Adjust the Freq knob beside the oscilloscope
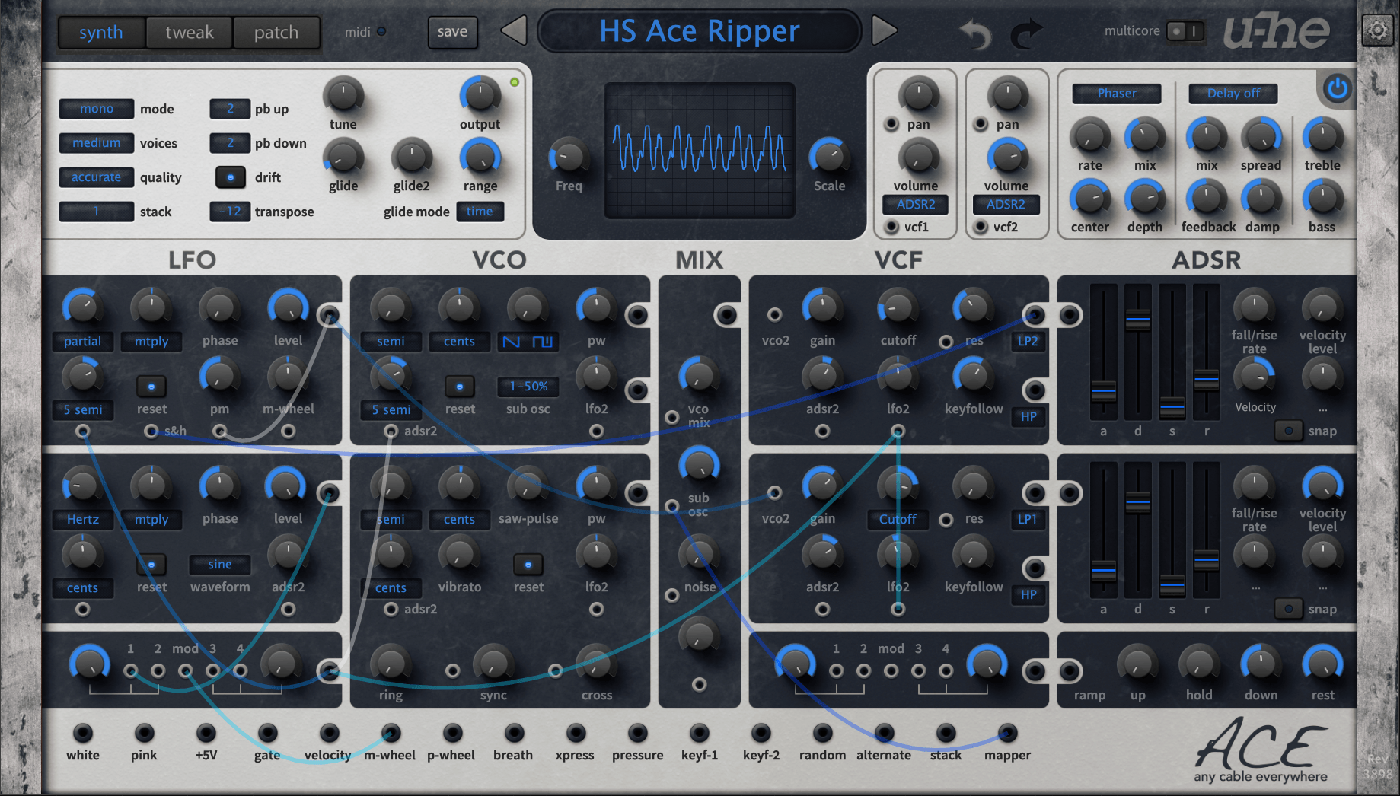The image size is (1400, 796). [567, 155]
